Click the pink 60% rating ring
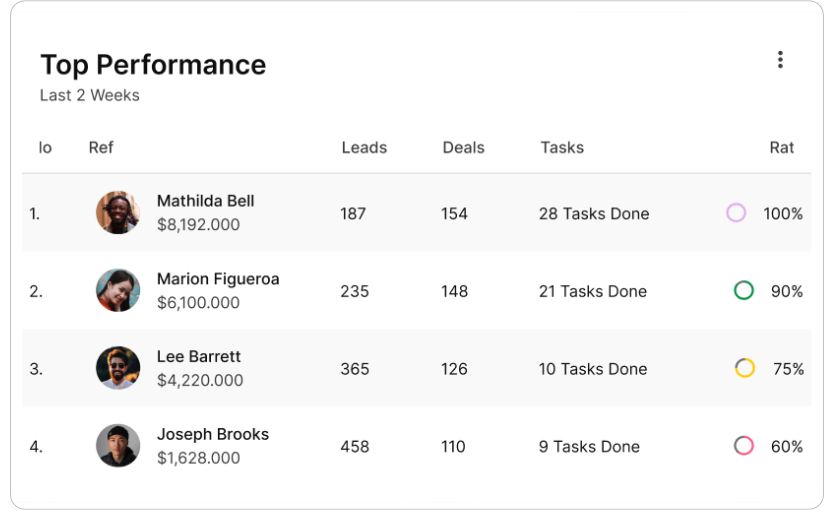The image size is (833, 517). [743, 446]
